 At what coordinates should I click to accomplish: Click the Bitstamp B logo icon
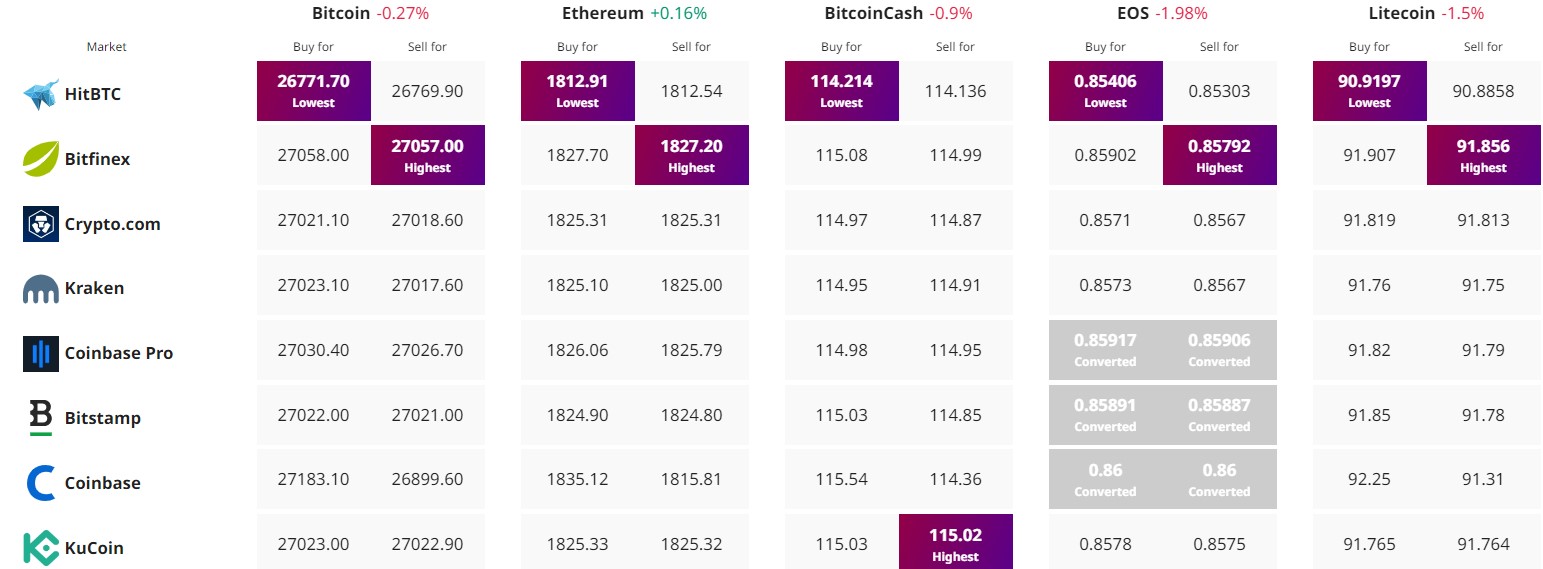40,418
